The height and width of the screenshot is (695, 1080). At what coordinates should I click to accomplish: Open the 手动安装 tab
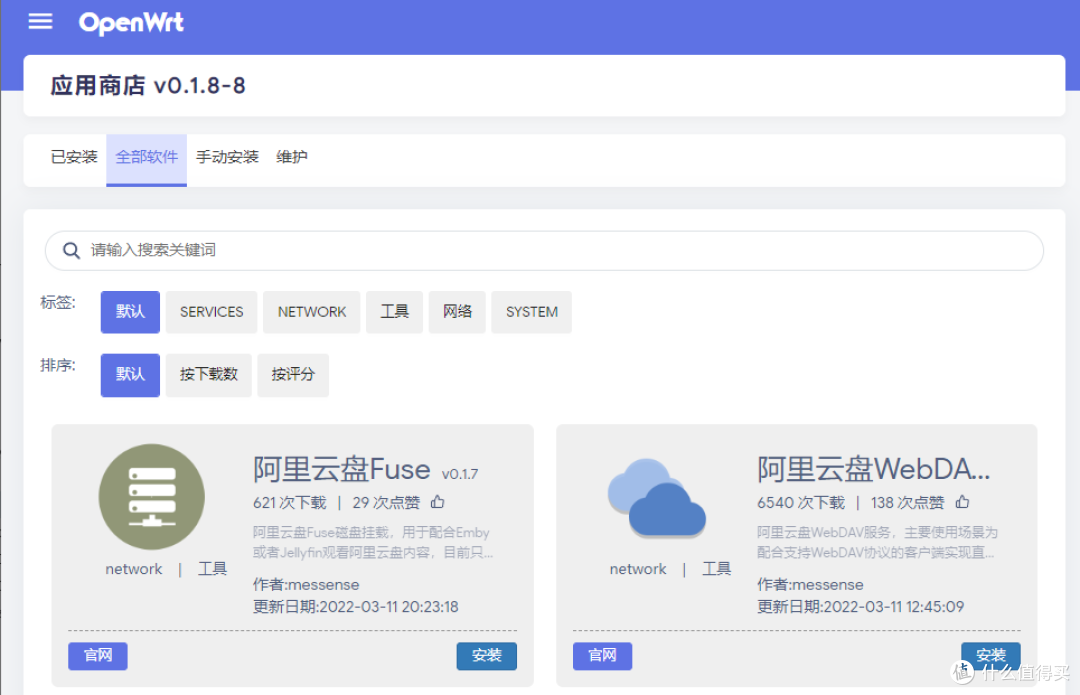227,157
